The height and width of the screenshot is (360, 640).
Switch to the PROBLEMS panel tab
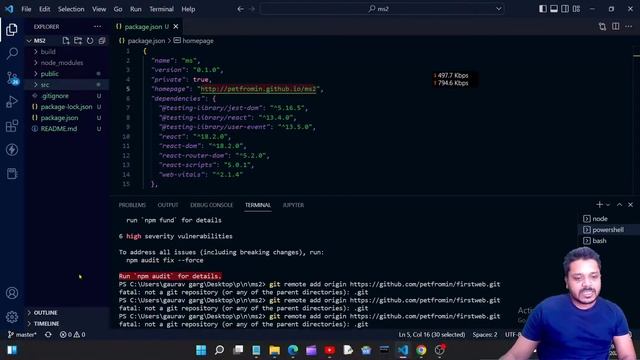coord(132,205)
